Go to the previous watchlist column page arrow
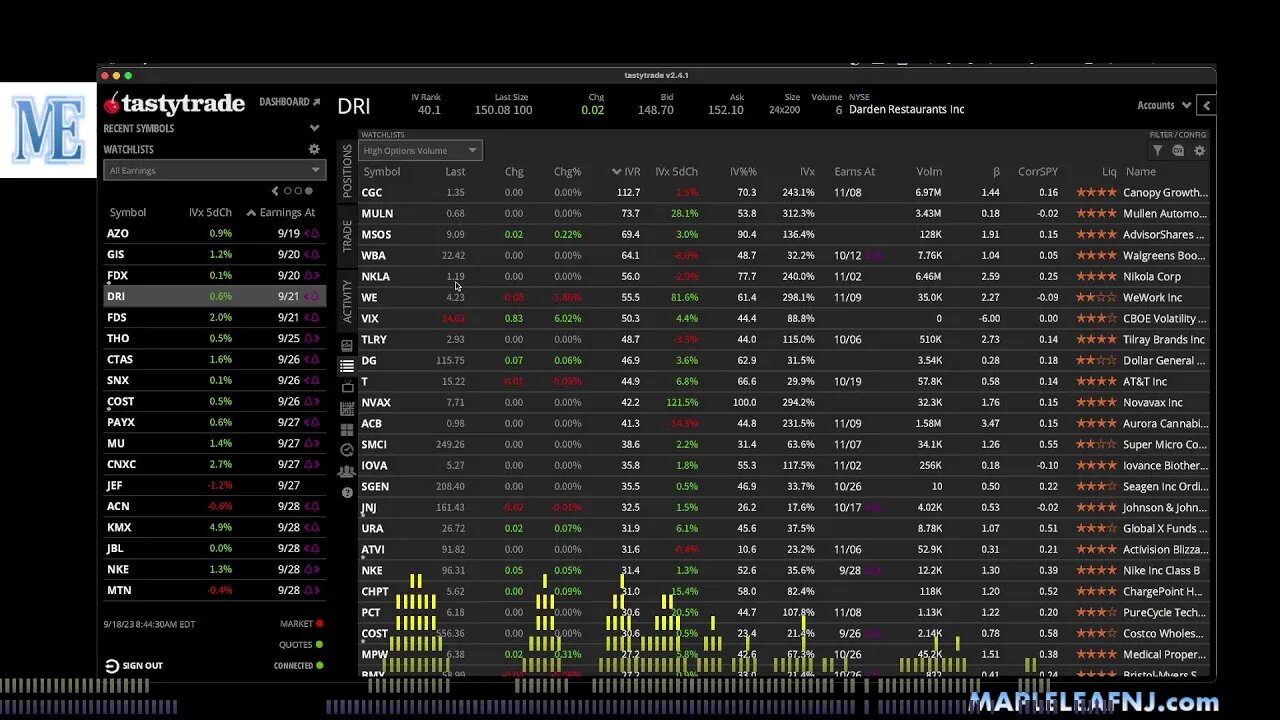Image resolution: width=1280 pixels, height=720 pixels. click(x=275, y=191)
